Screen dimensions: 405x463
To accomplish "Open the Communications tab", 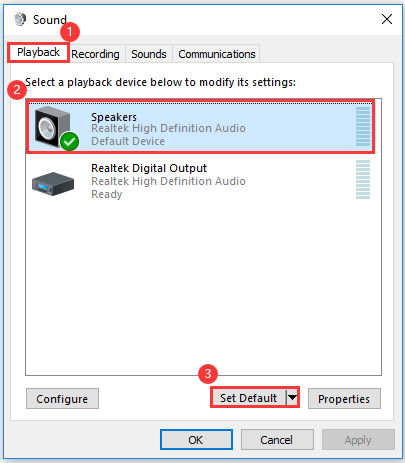I will tap(217, 54).
